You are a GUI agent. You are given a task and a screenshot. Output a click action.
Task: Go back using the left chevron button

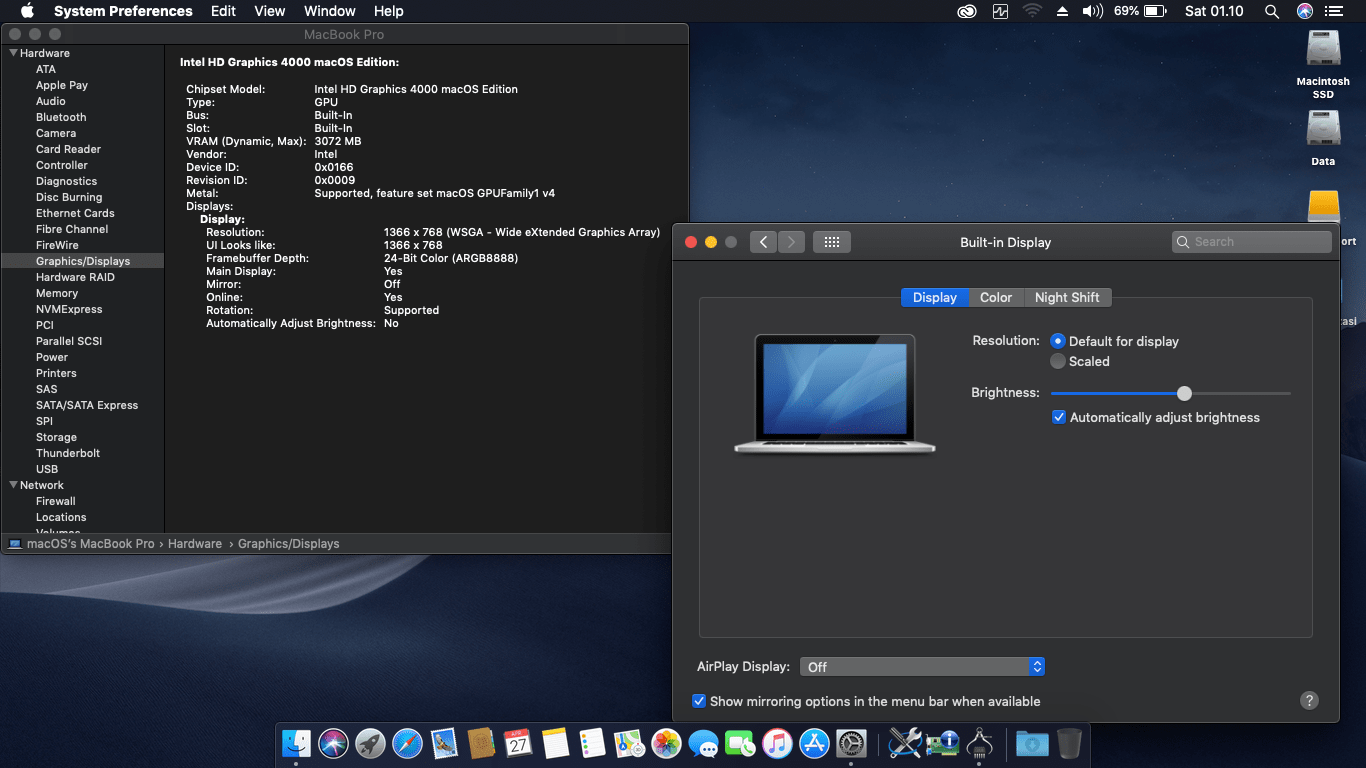click(763, 242)
